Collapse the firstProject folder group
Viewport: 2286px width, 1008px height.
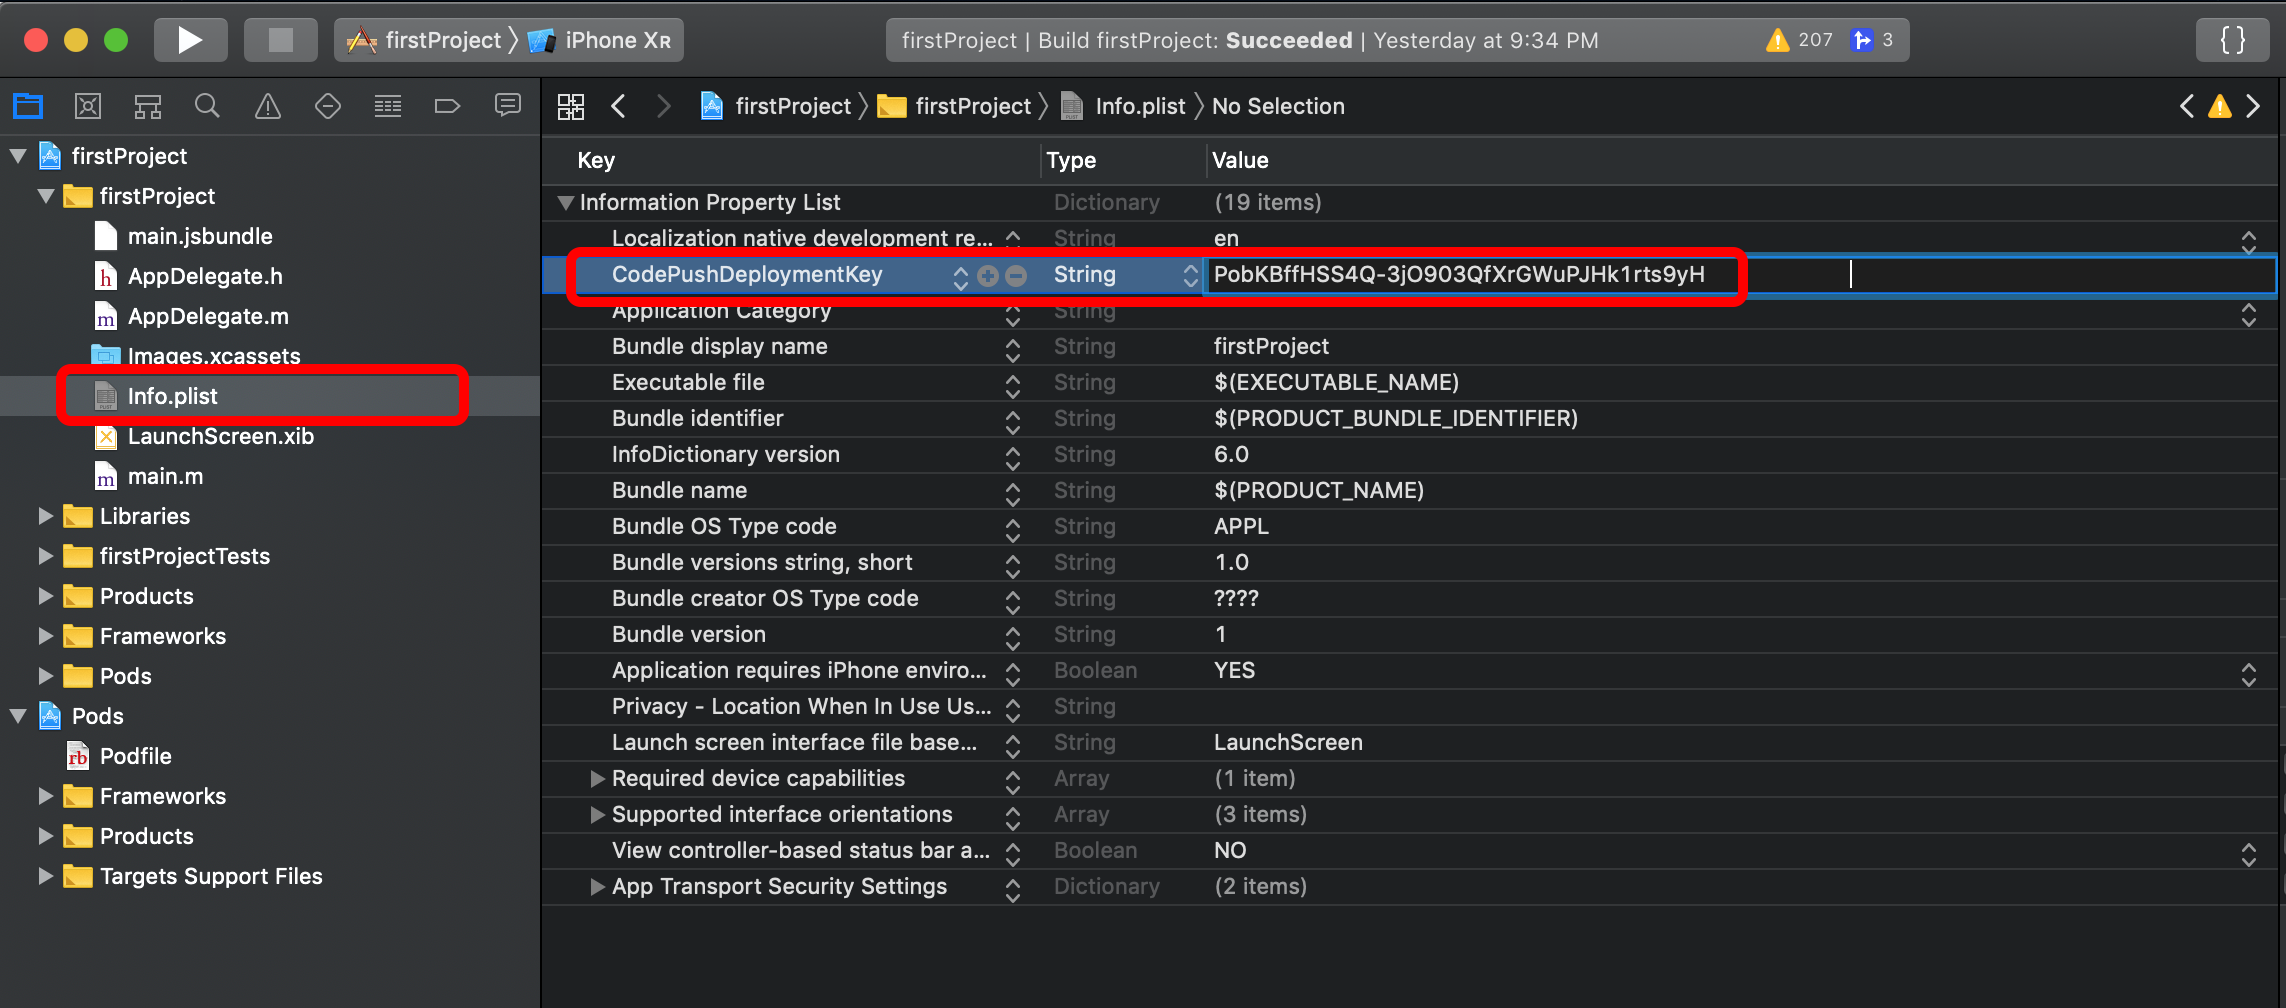click(x=46, y=196)
